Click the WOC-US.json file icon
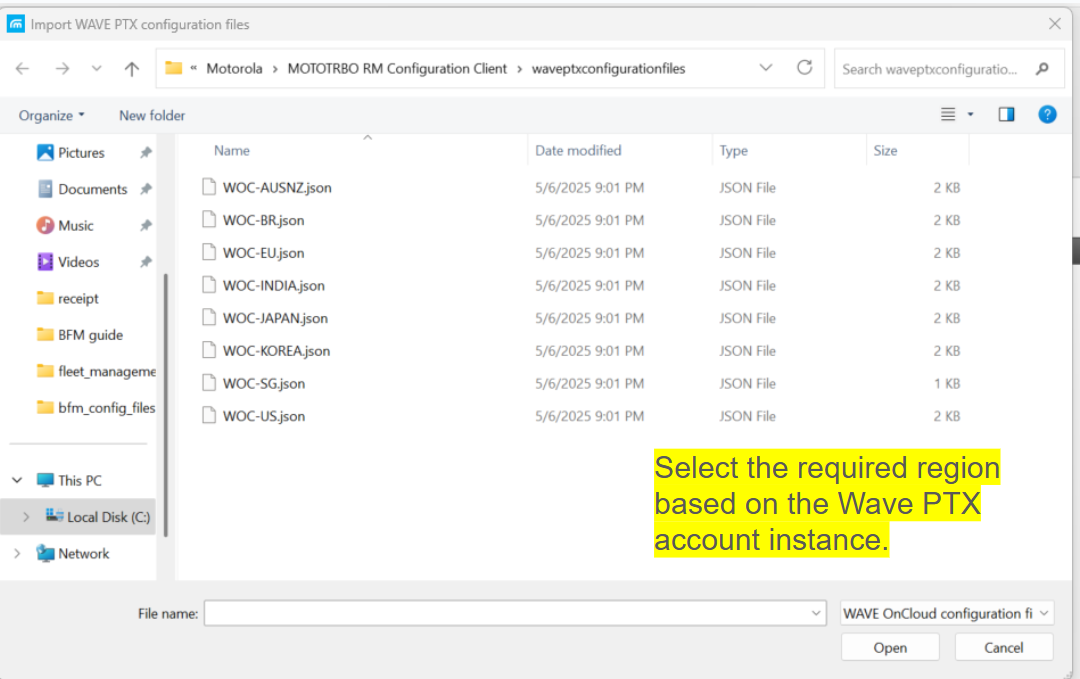Viewport: 1080px width, 679px height. point(209,415)
